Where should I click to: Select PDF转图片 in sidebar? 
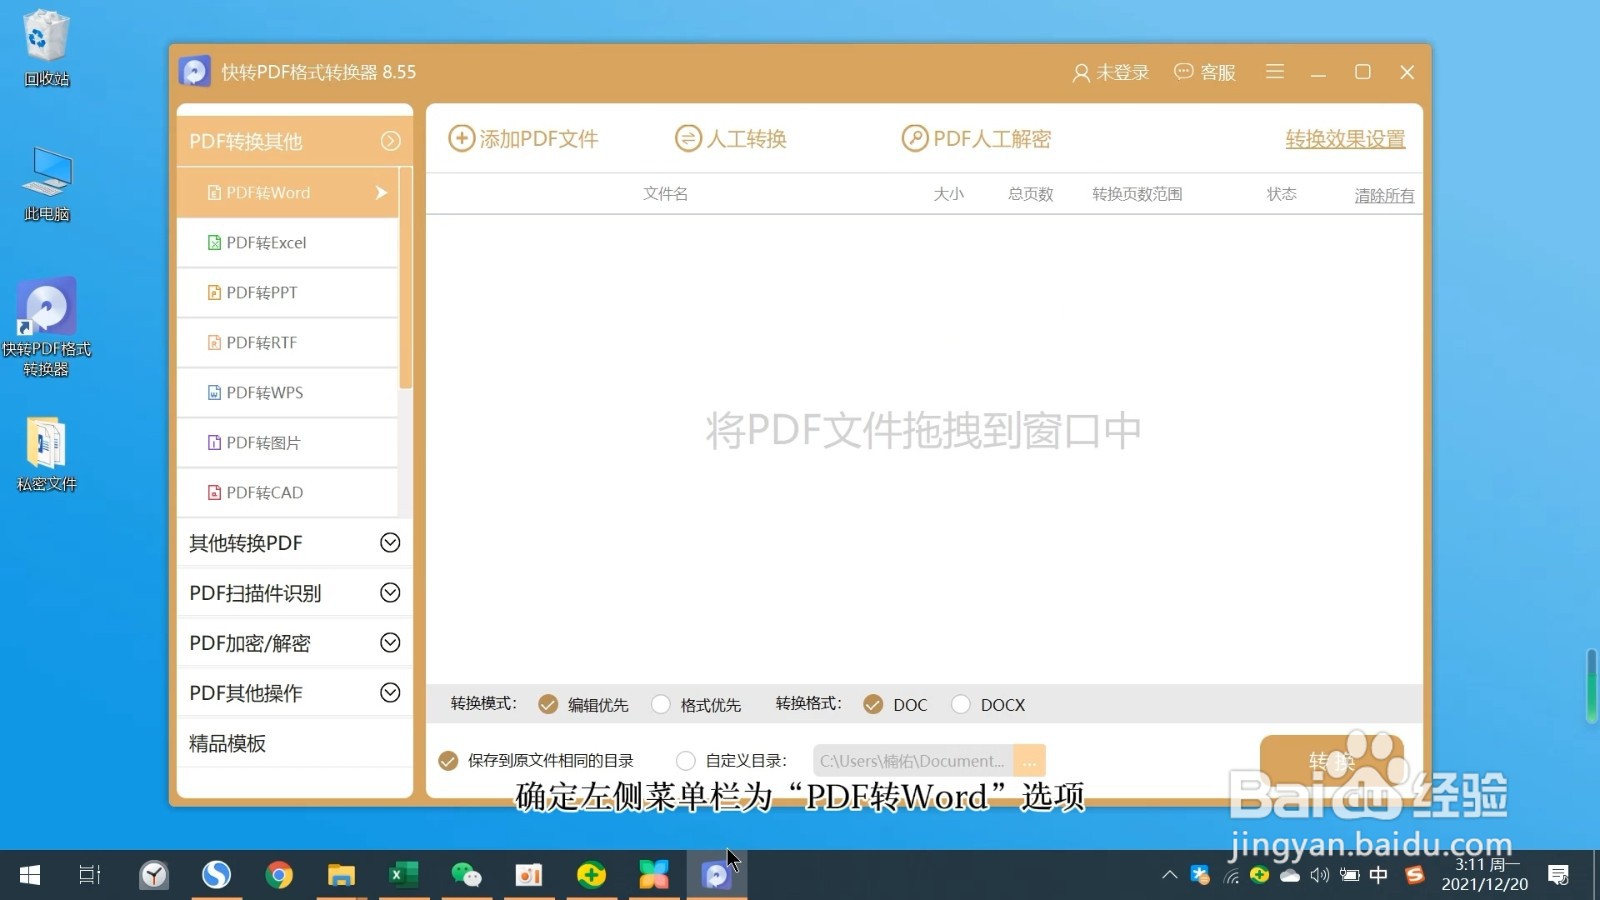(x=288, y=443)
